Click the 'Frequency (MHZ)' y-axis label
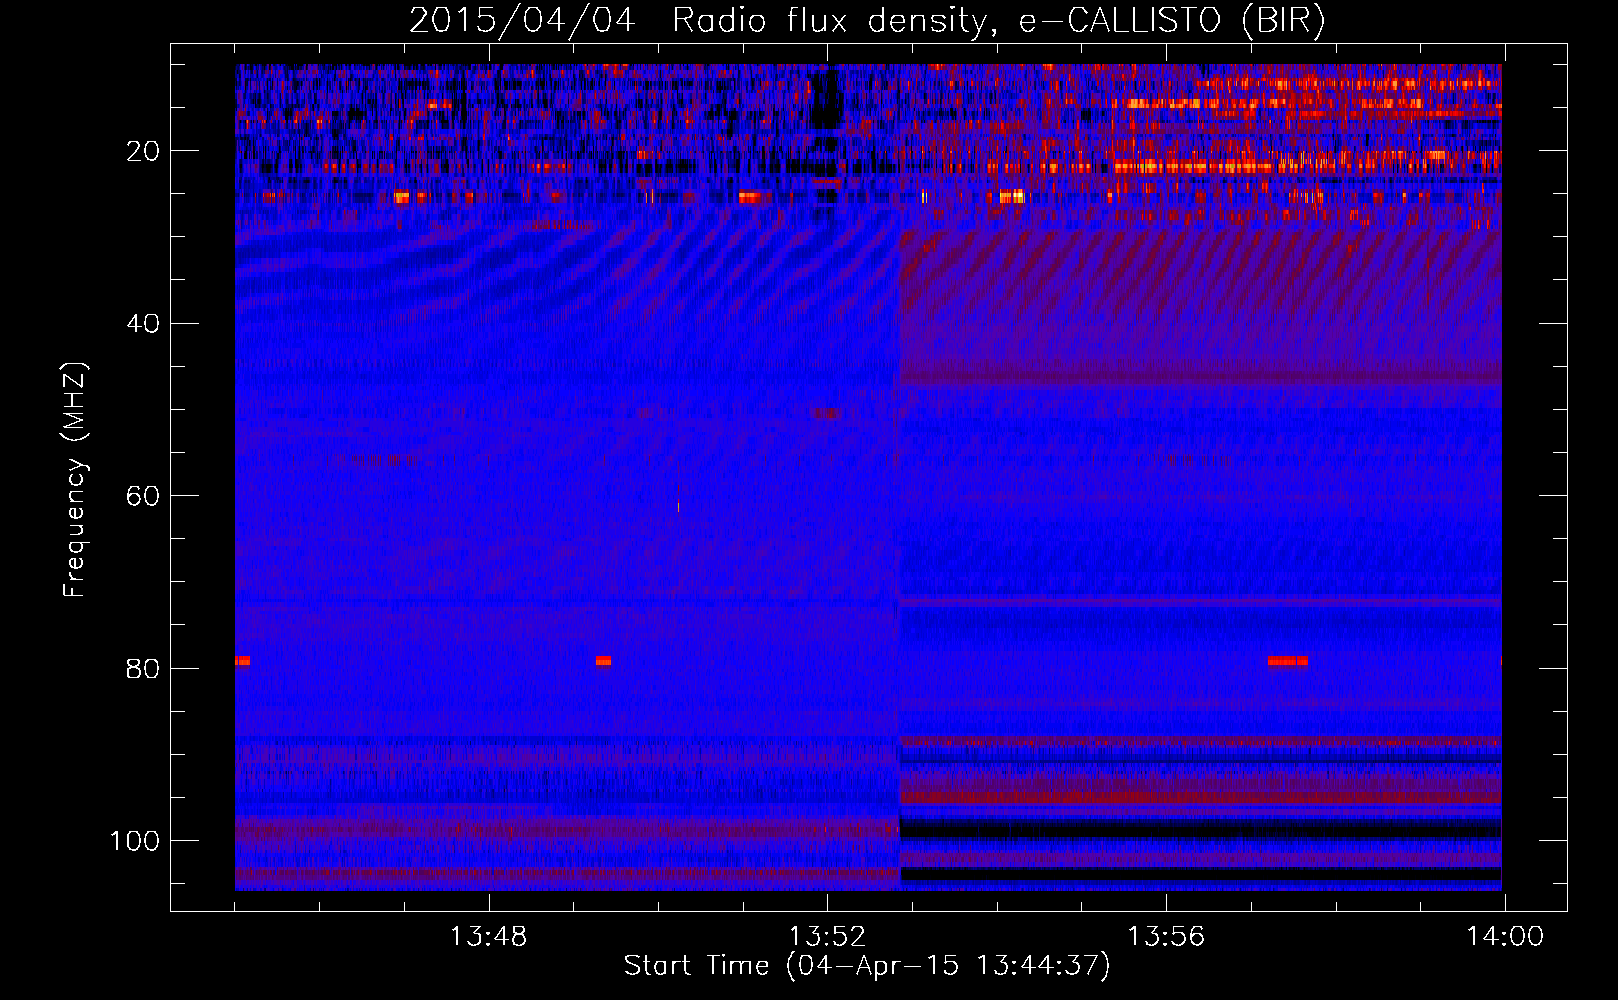1618x1000 pixels. click(75, 480)
